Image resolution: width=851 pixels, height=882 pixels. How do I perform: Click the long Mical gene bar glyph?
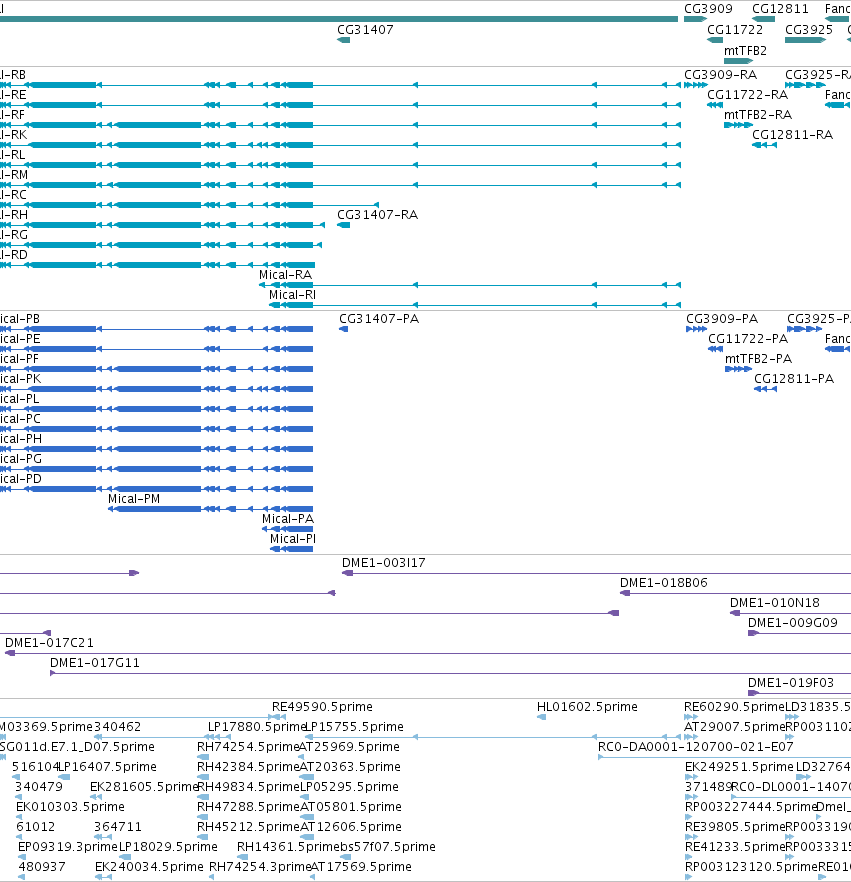point(339,19)
